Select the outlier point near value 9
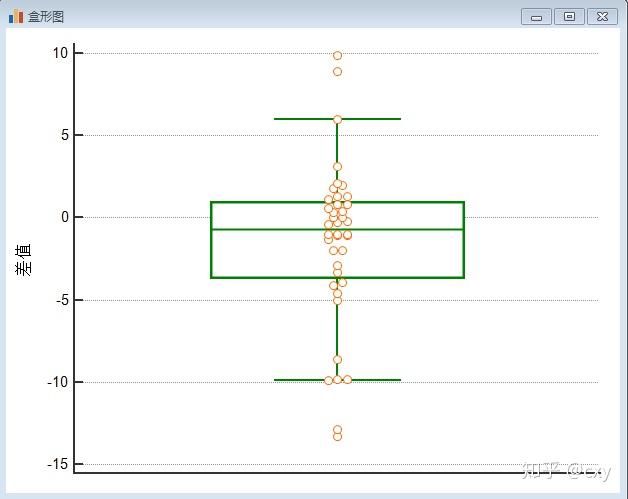The width and height of the screenshot is (628, 499). pos(338,72)
